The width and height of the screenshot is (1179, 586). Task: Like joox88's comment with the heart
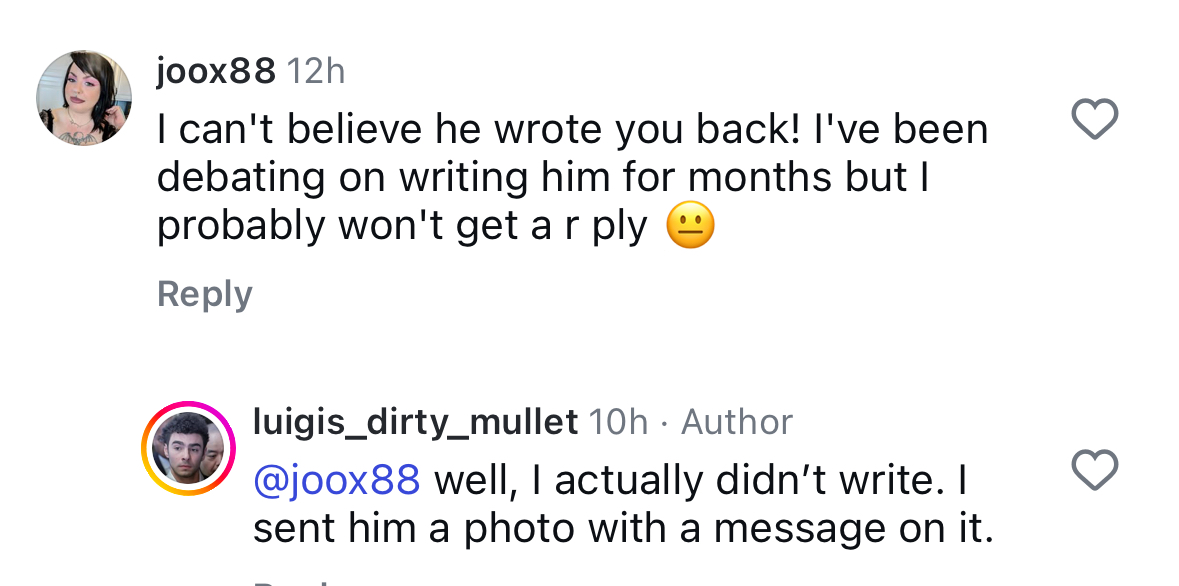pyautogui.click(x=1094, y=119)
